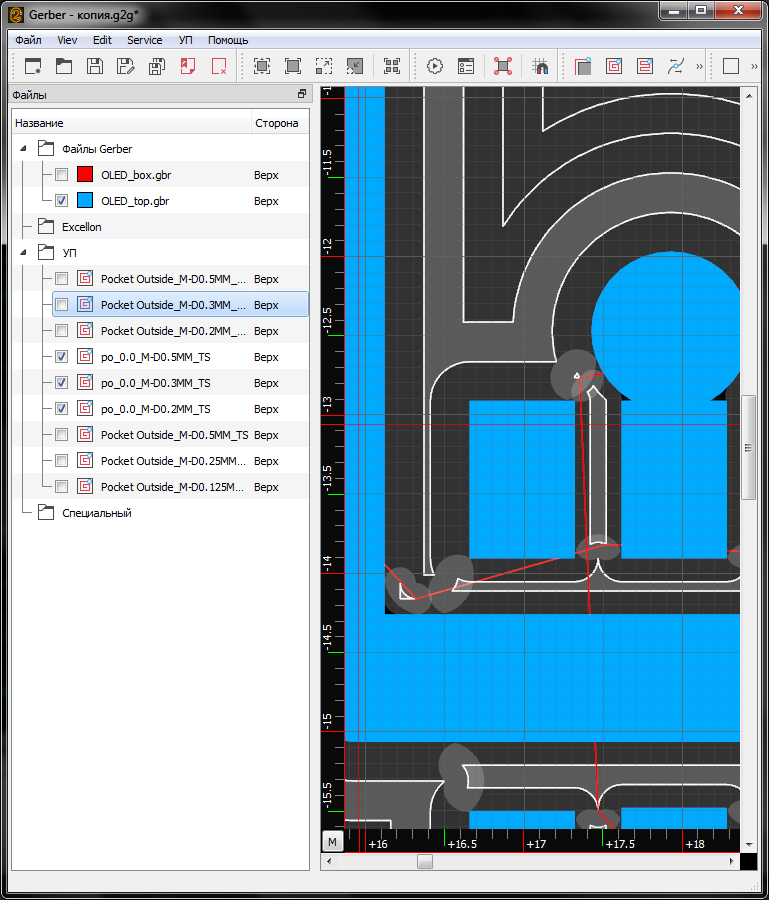Click the save floppy disk icon
769x900 pixels.
(x=95, y=66)
